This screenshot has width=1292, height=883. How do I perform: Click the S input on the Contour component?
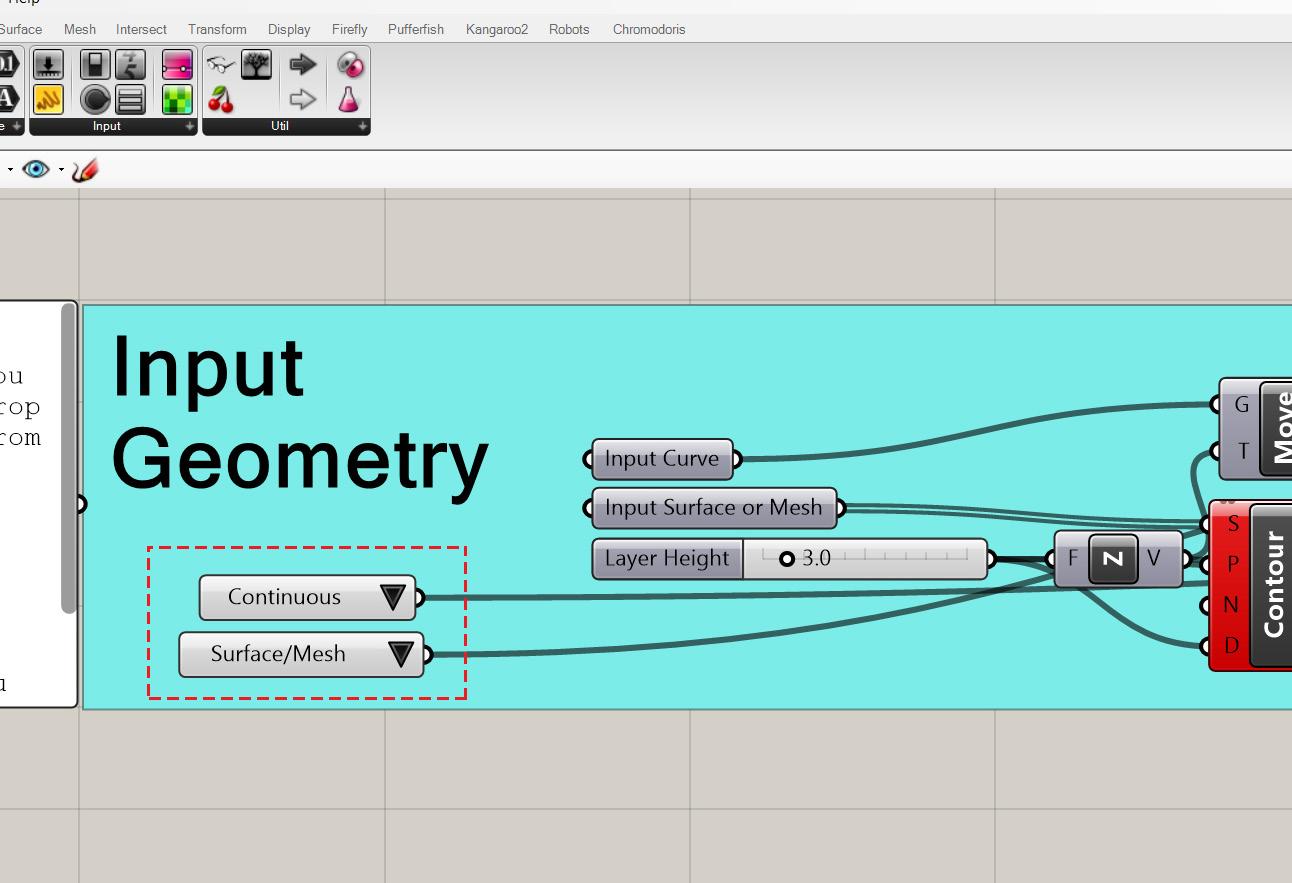tap(1232, 524)
